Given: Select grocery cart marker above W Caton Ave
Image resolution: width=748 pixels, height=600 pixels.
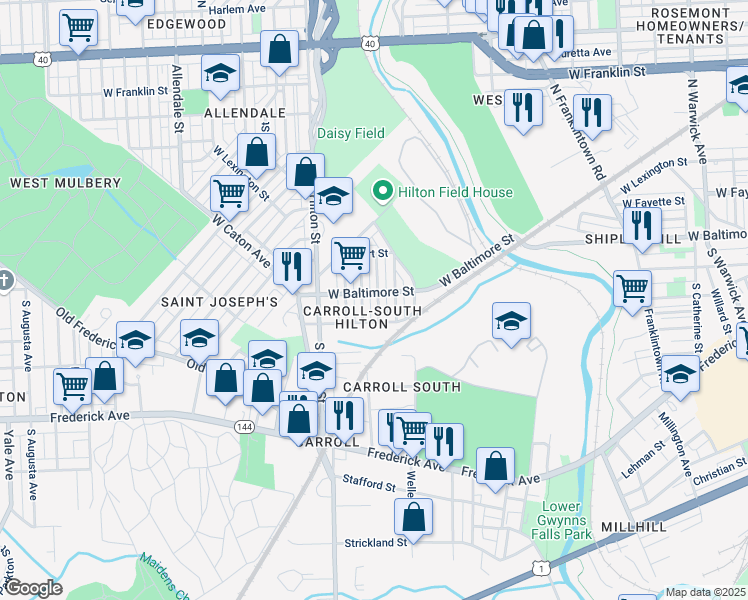Looking at the screenshot, I should pos(229,197).
